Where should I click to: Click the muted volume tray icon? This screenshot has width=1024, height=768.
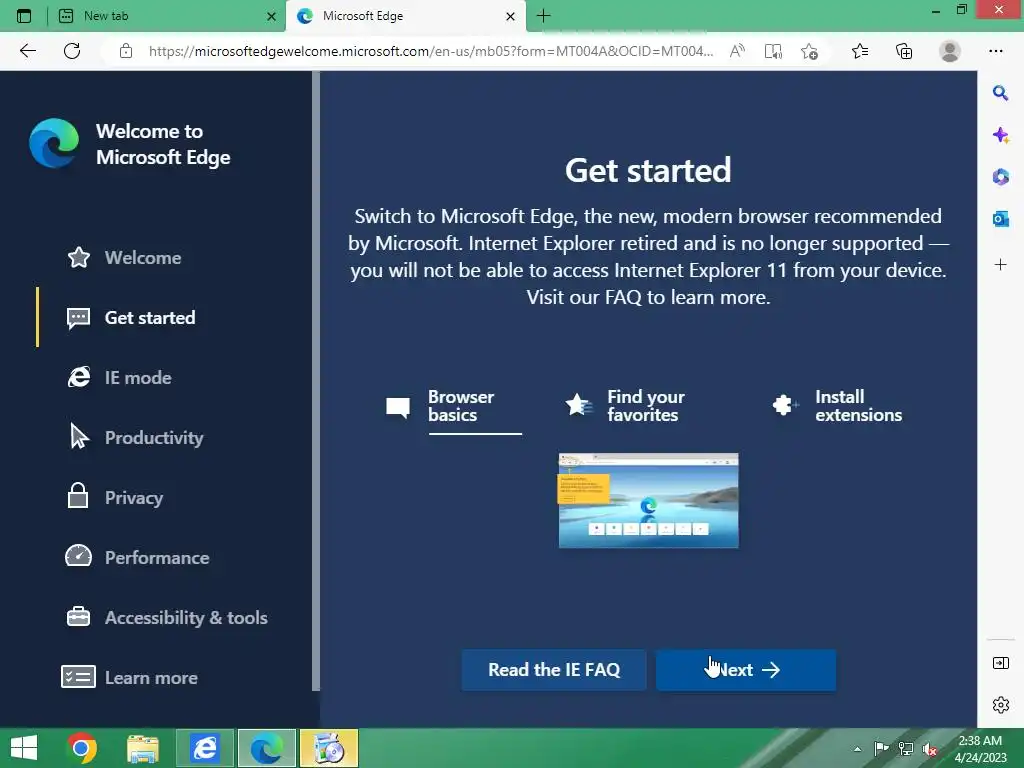930,749
